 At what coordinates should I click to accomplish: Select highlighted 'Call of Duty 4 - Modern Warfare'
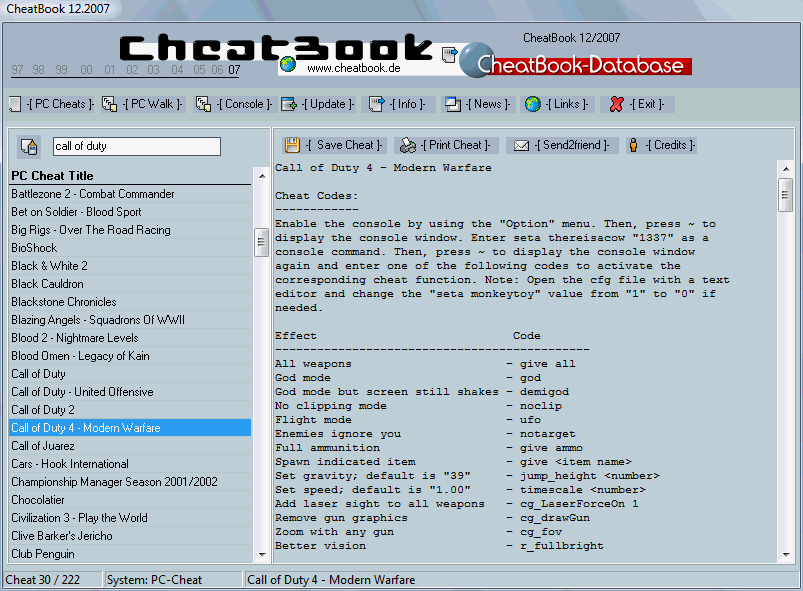[x=131, y=428]
